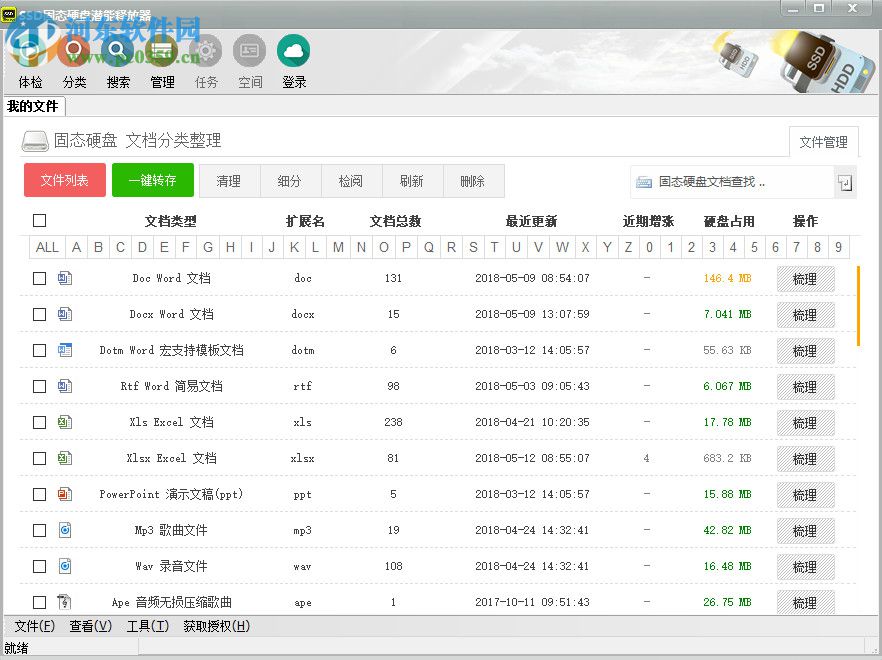Click the PowerPoint icon on the ppt row
Image resolution: width=882 pixels, height=660 pixels.
67,495
